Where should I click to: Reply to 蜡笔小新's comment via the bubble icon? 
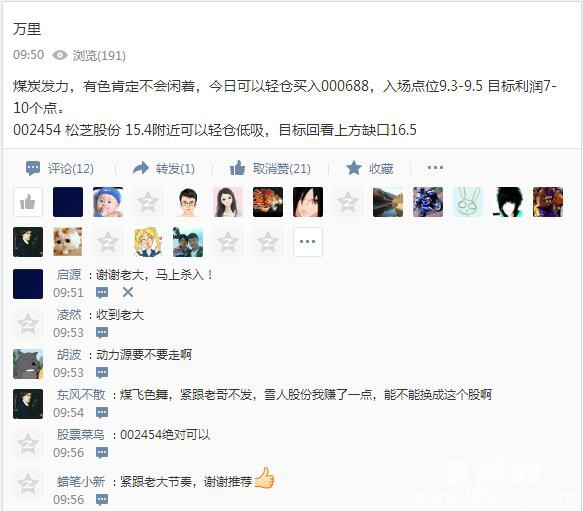[102, 499]
